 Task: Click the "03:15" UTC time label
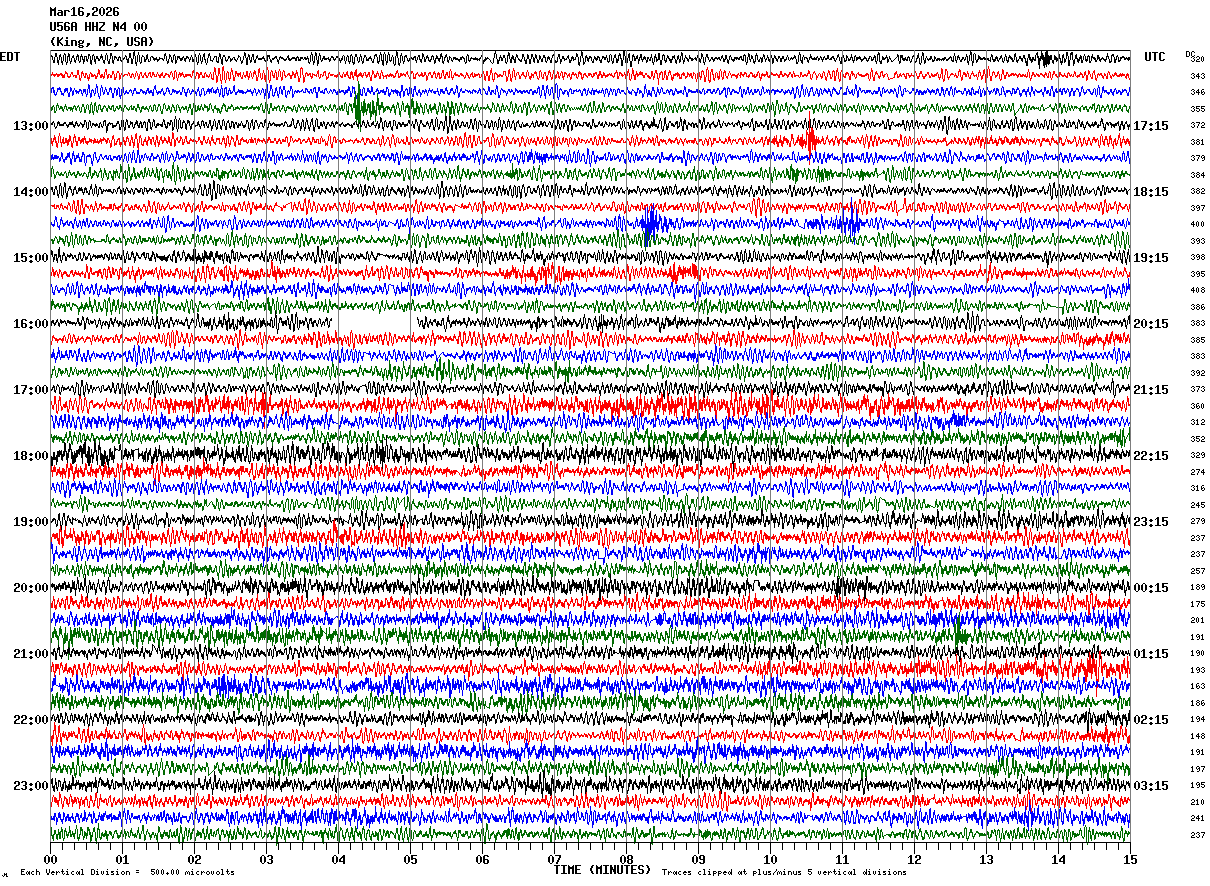click(1151, 785)
